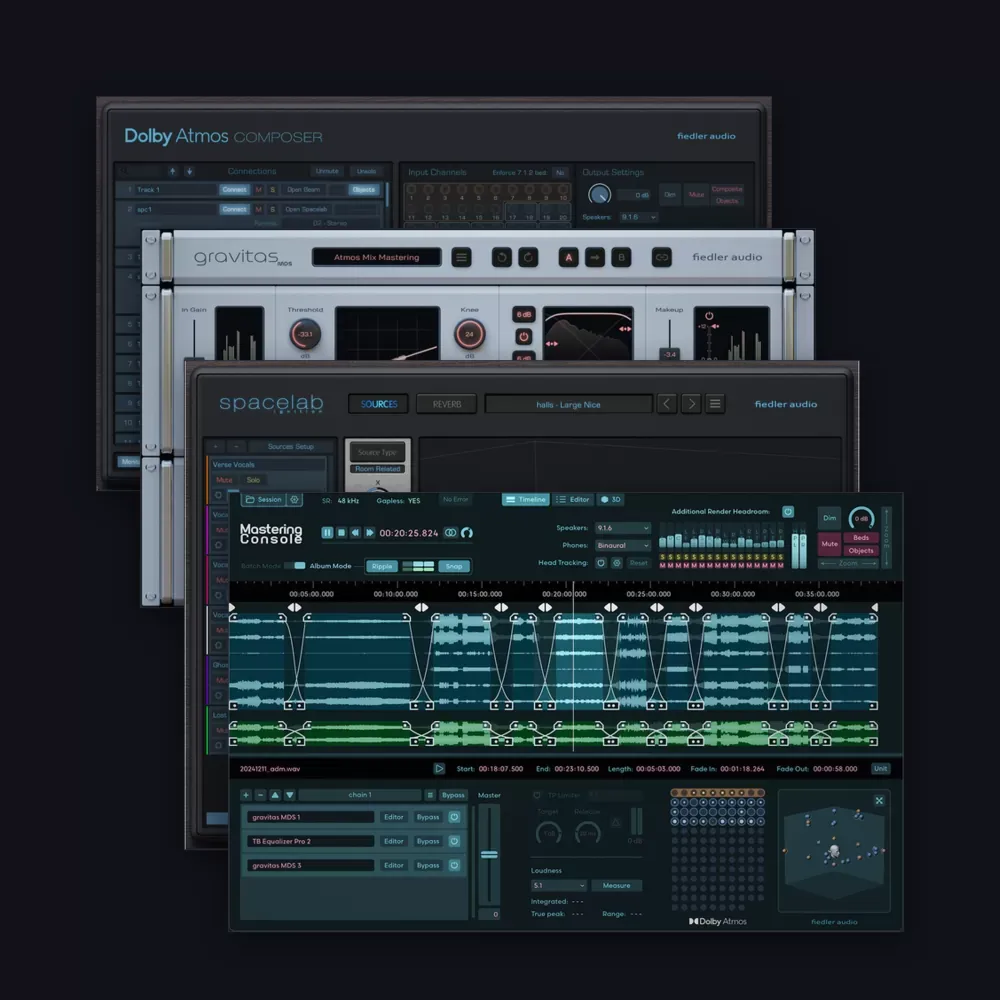Image resolution: width=1000 pixels, height=1000 pixels.
Task: Toggle power for gravitas MDS 3
Action: pos(455,865)
